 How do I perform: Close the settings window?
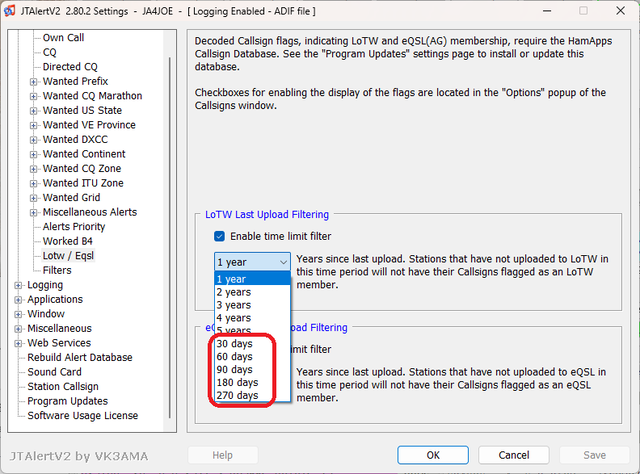click(x=620, y=11)
